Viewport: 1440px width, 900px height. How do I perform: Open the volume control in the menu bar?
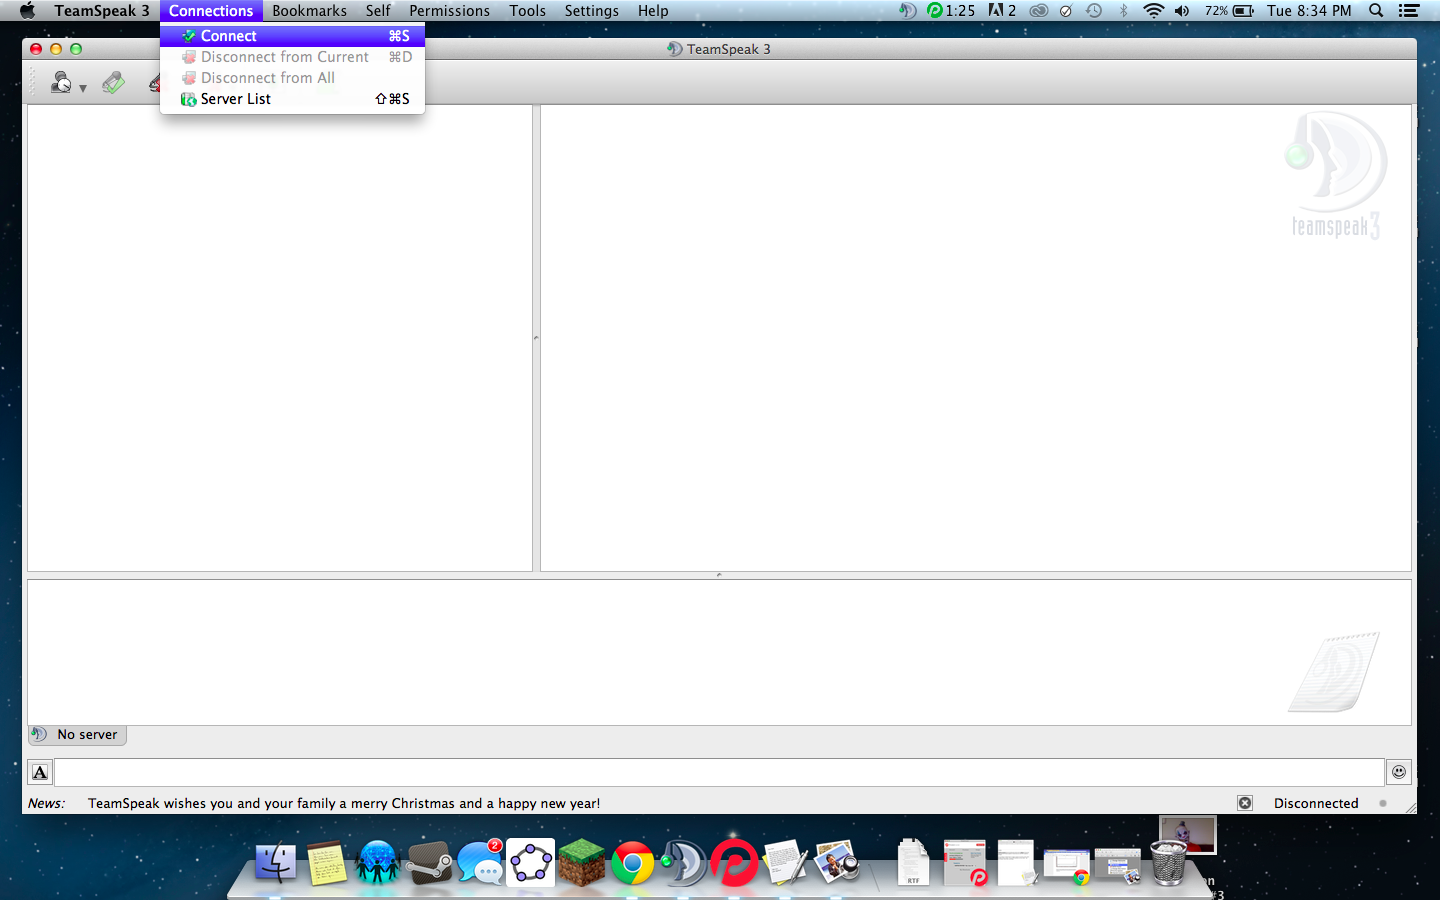coord(1182,11)
